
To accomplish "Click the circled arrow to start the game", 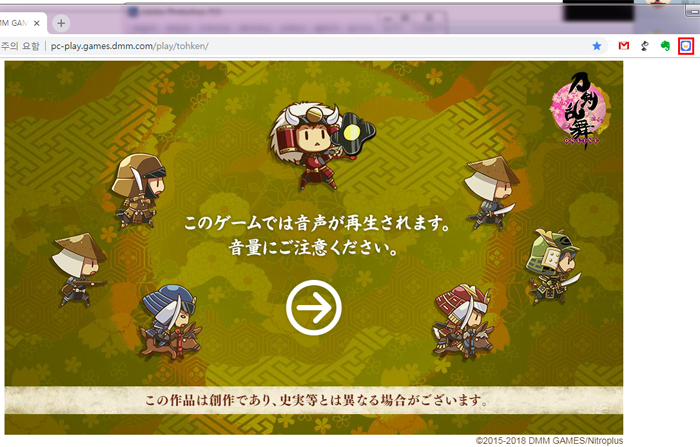I will (x=314, y=308).
